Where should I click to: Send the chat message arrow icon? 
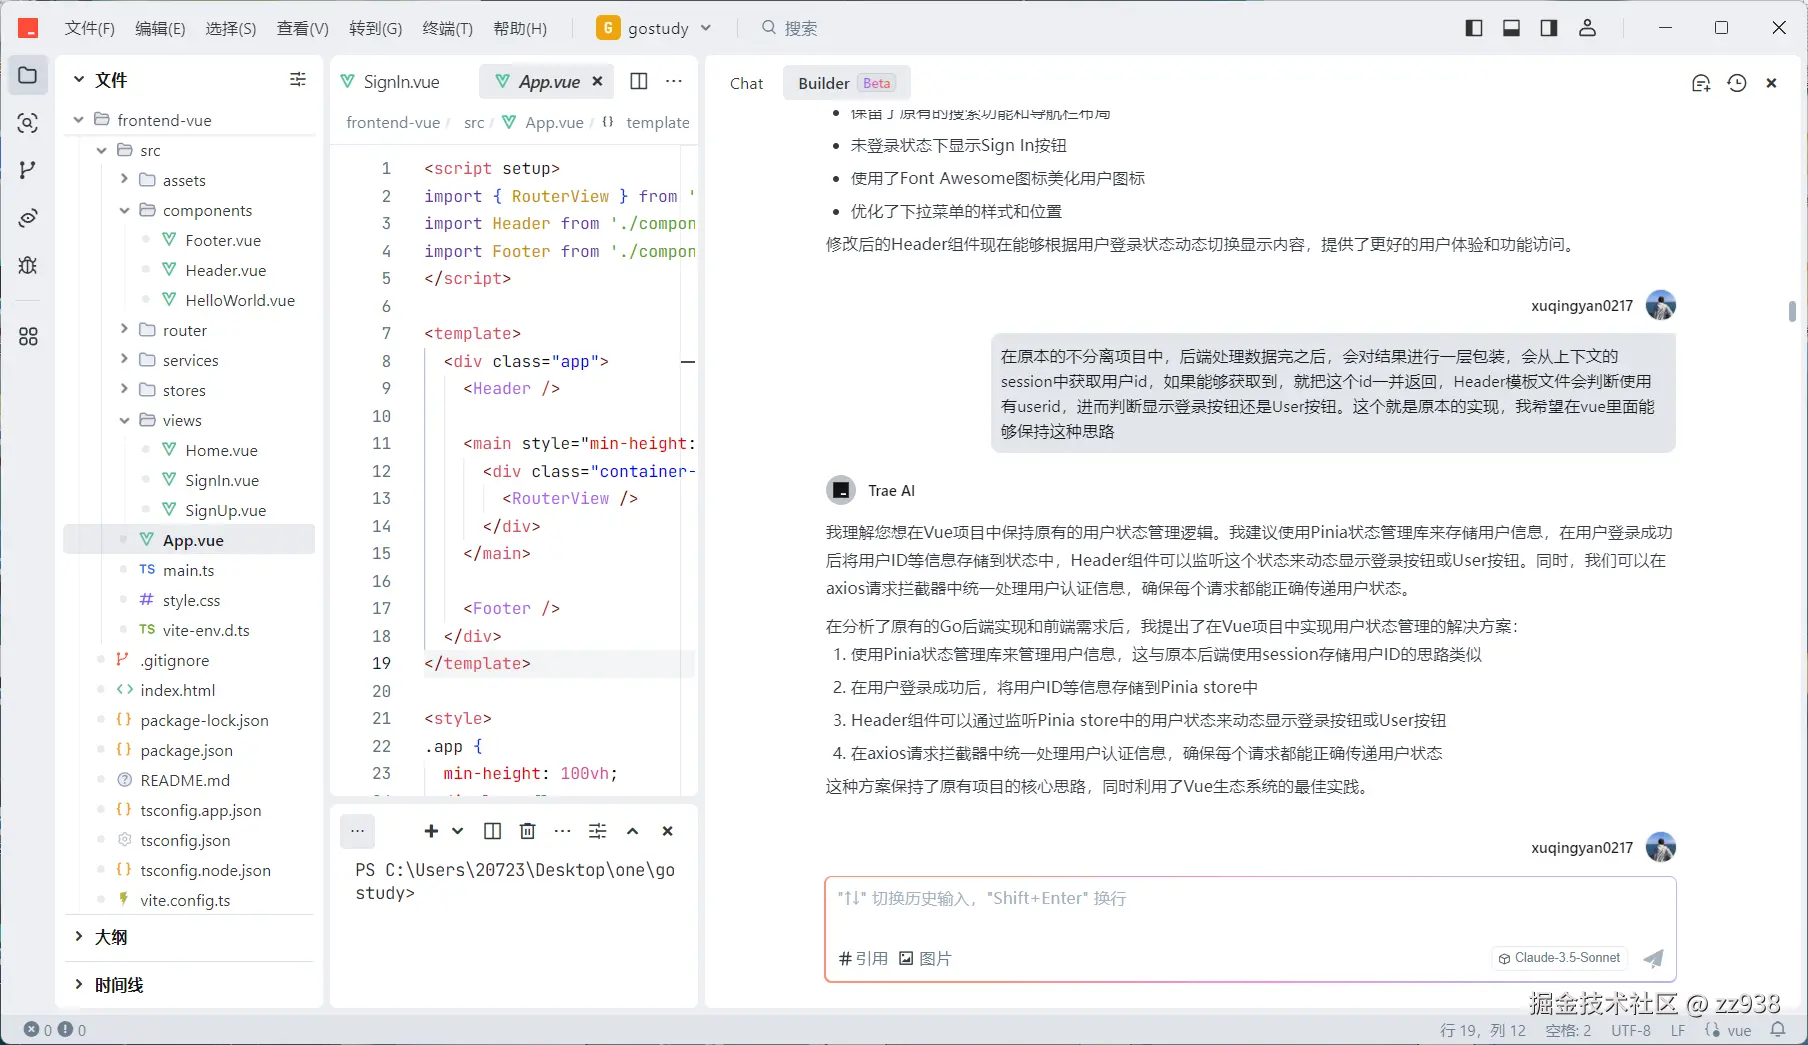coord(1654,958)
